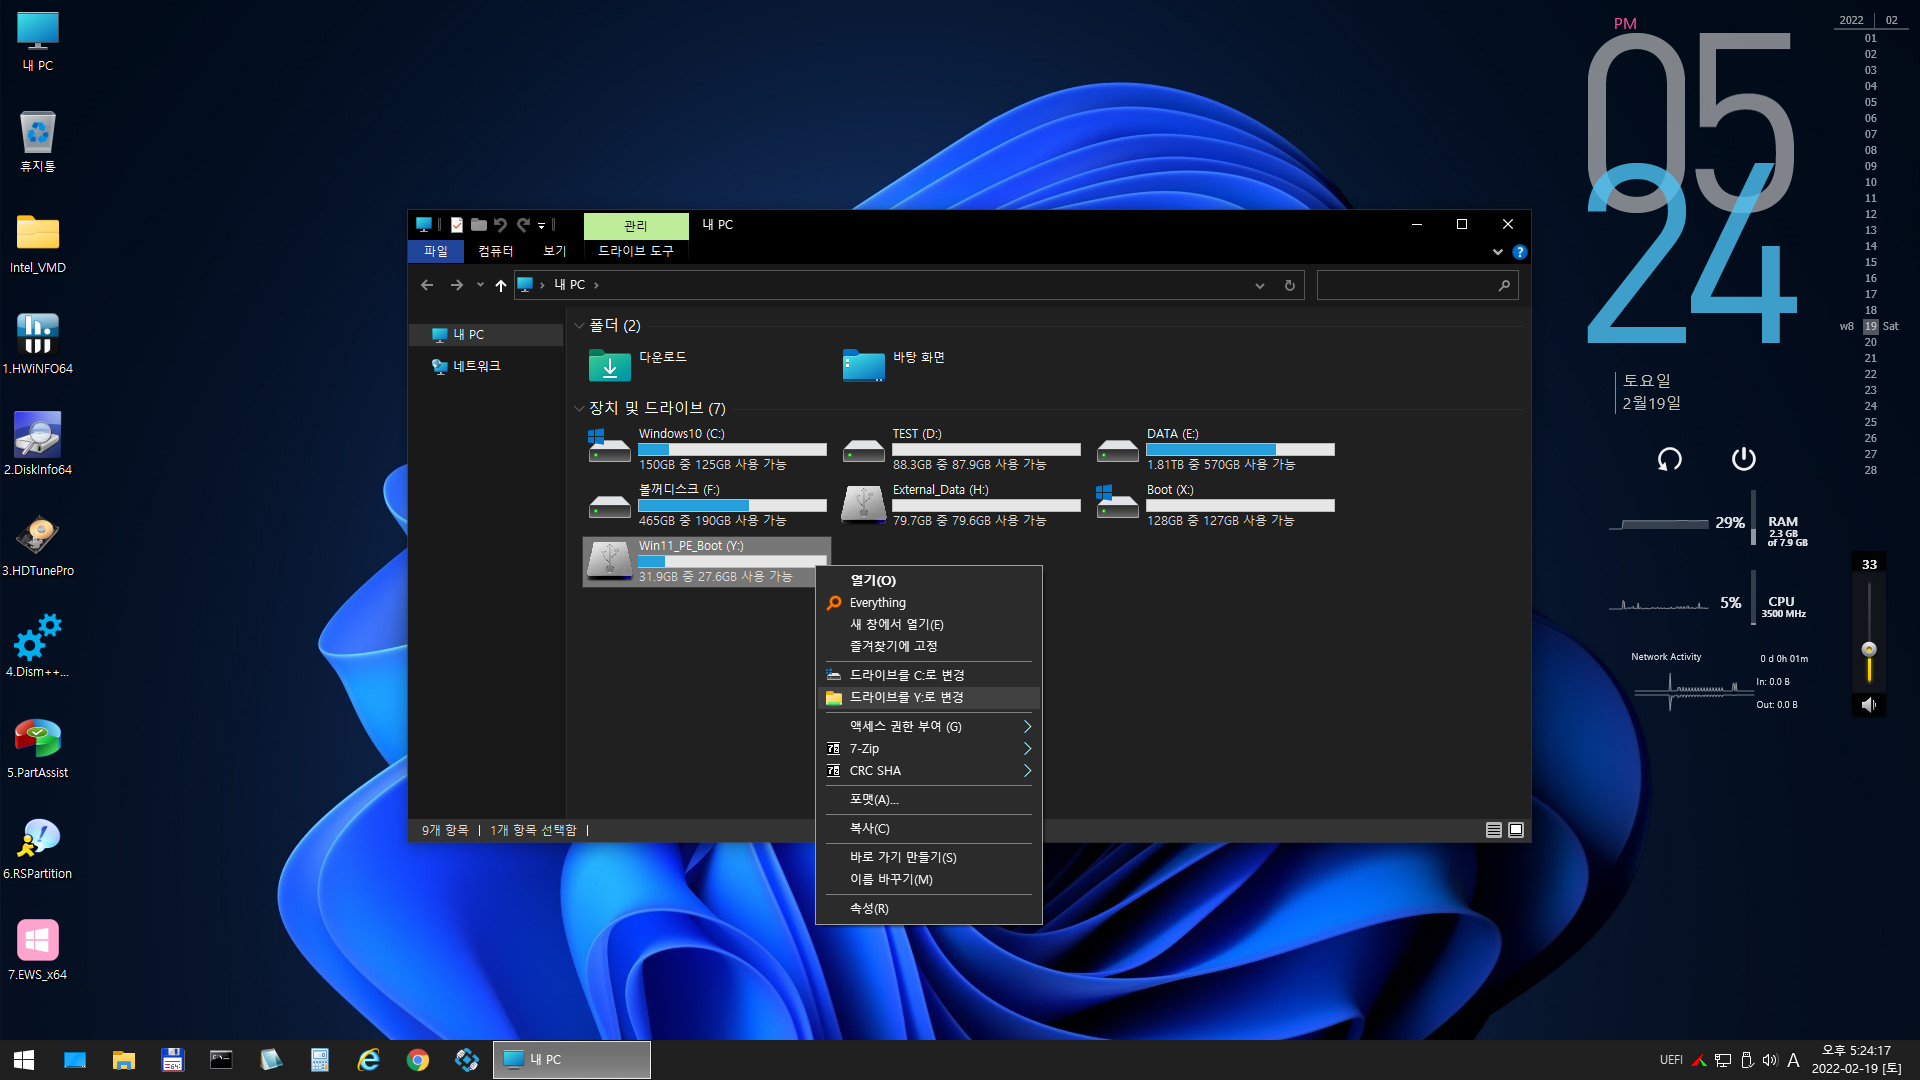This screenshot has height=1080, width=1920.
Task: Open the command prompt taskbar icon
Action: coord(221,1060)
